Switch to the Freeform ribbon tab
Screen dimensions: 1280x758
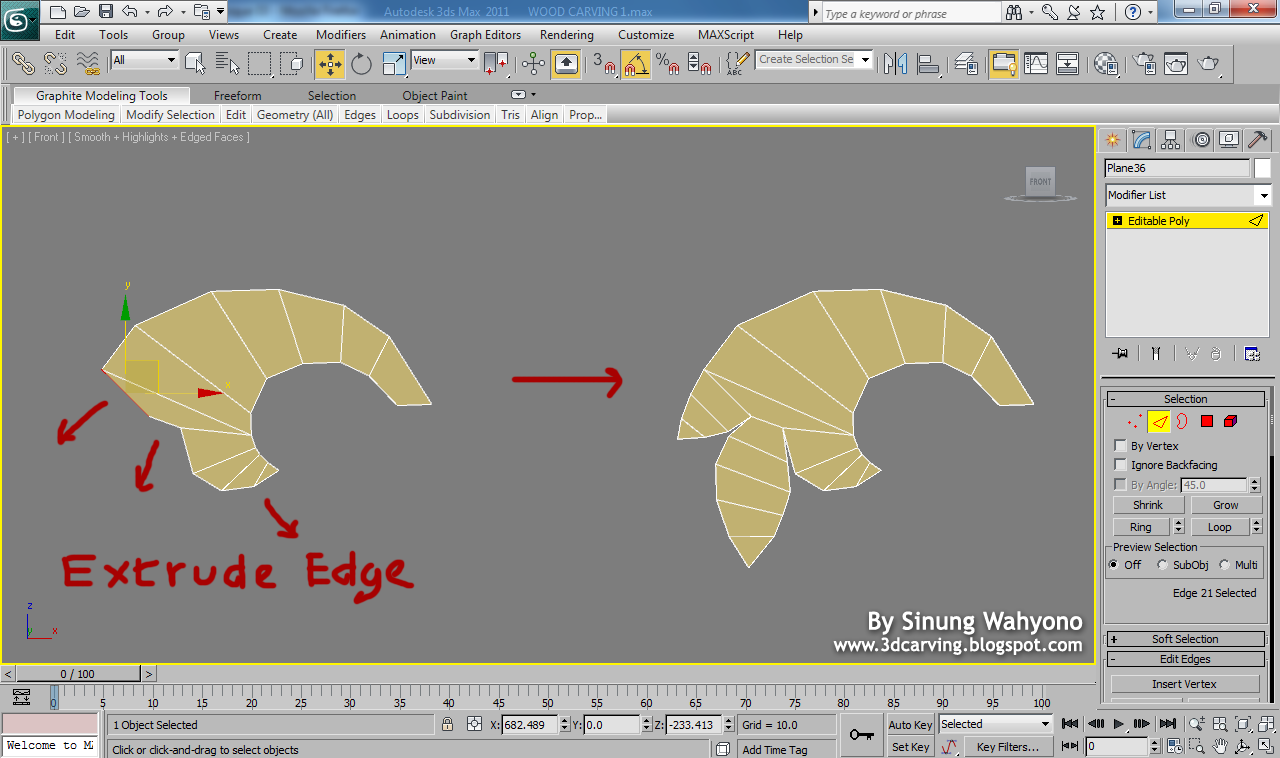(237, 95)
